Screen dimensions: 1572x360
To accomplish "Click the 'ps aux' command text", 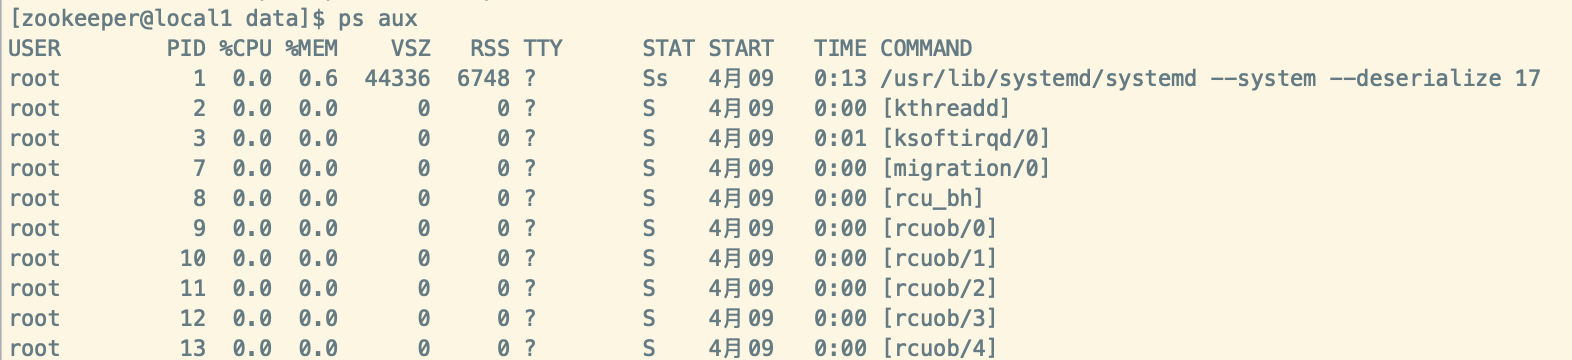I will 378,18.
